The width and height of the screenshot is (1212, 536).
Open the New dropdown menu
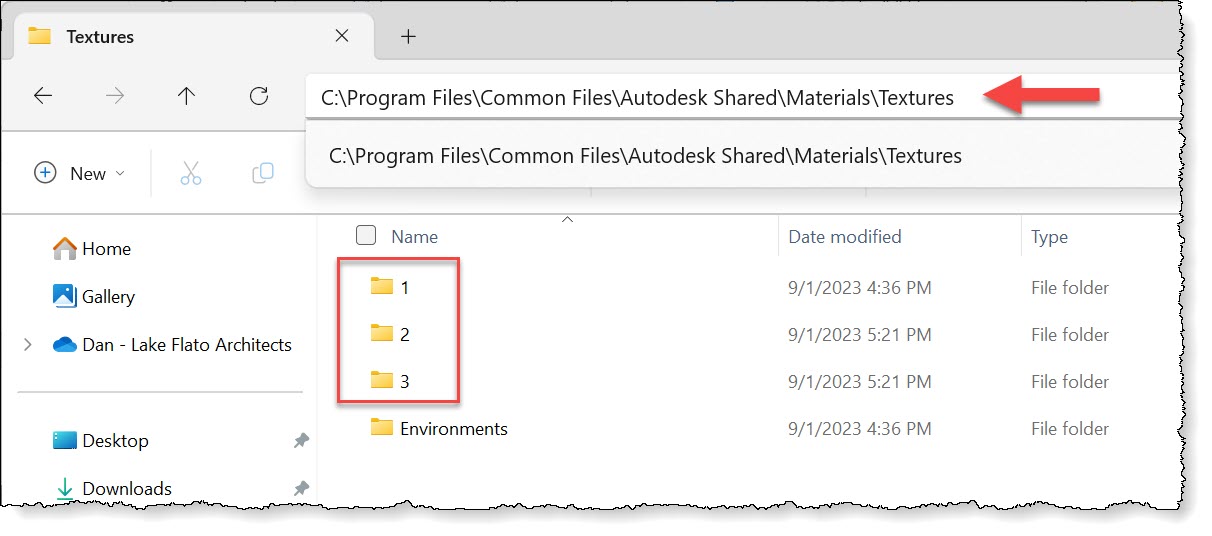pos(80,173)
